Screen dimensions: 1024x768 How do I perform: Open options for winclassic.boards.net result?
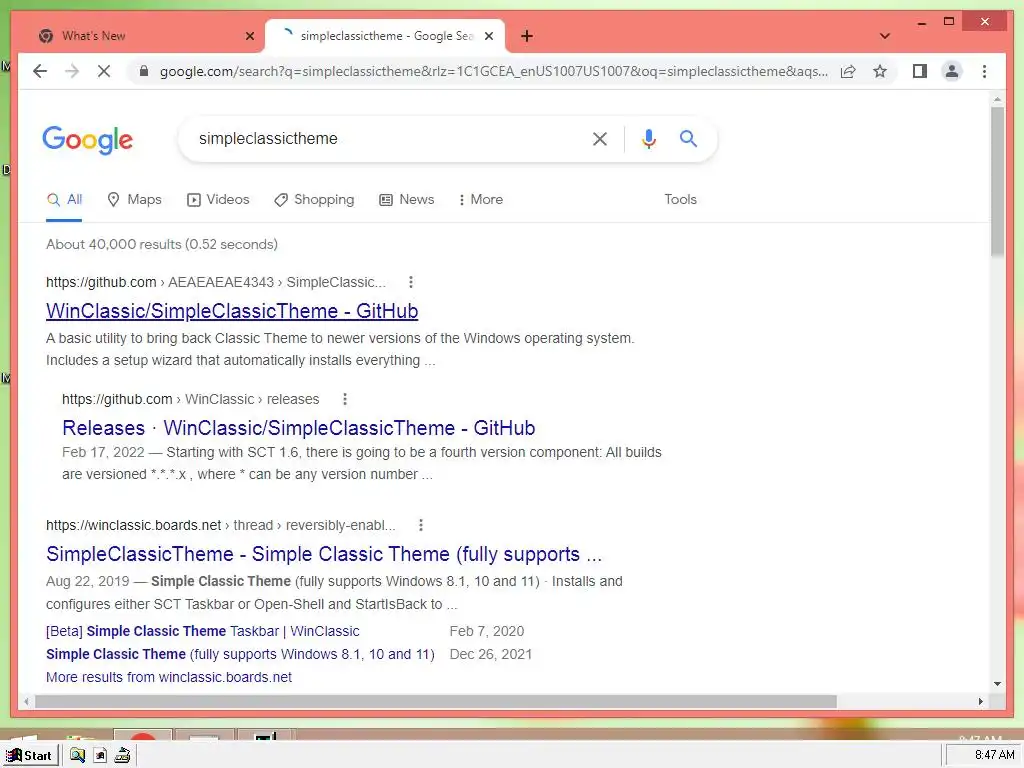[x=421, y=525]
